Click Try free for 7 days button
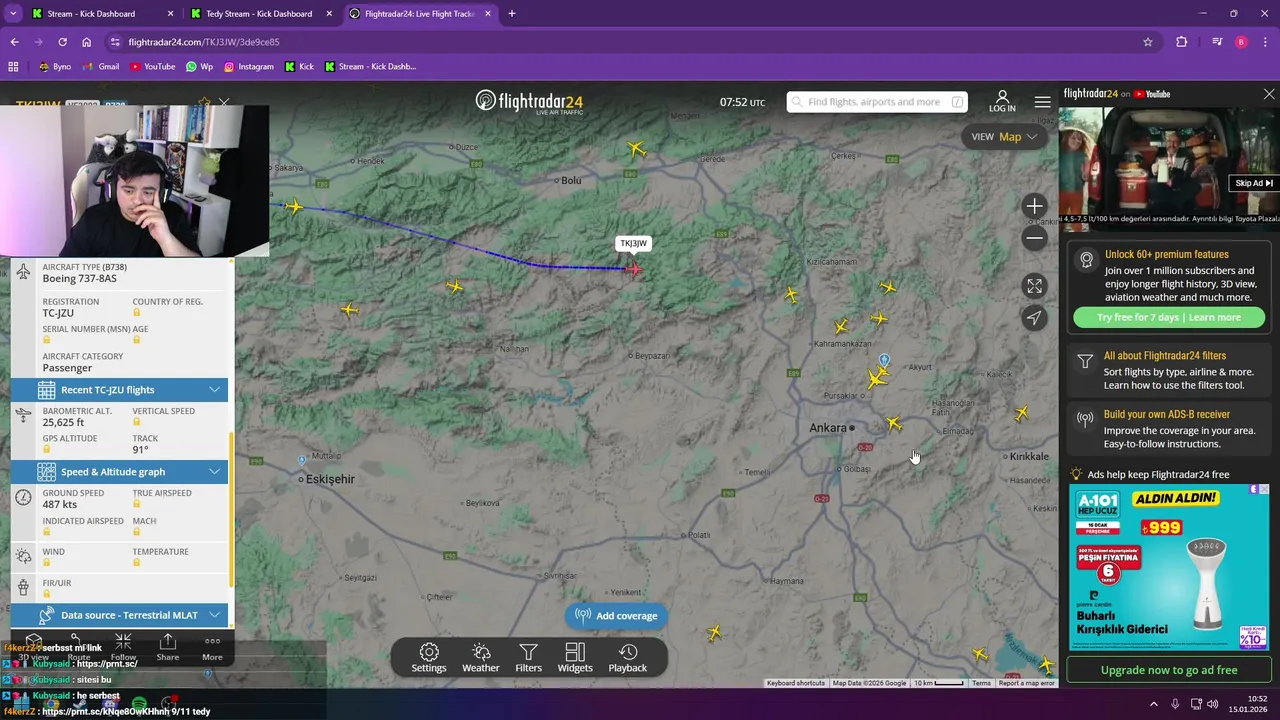This screenshot has width=1280, height=720. (x=1169, y=317)
